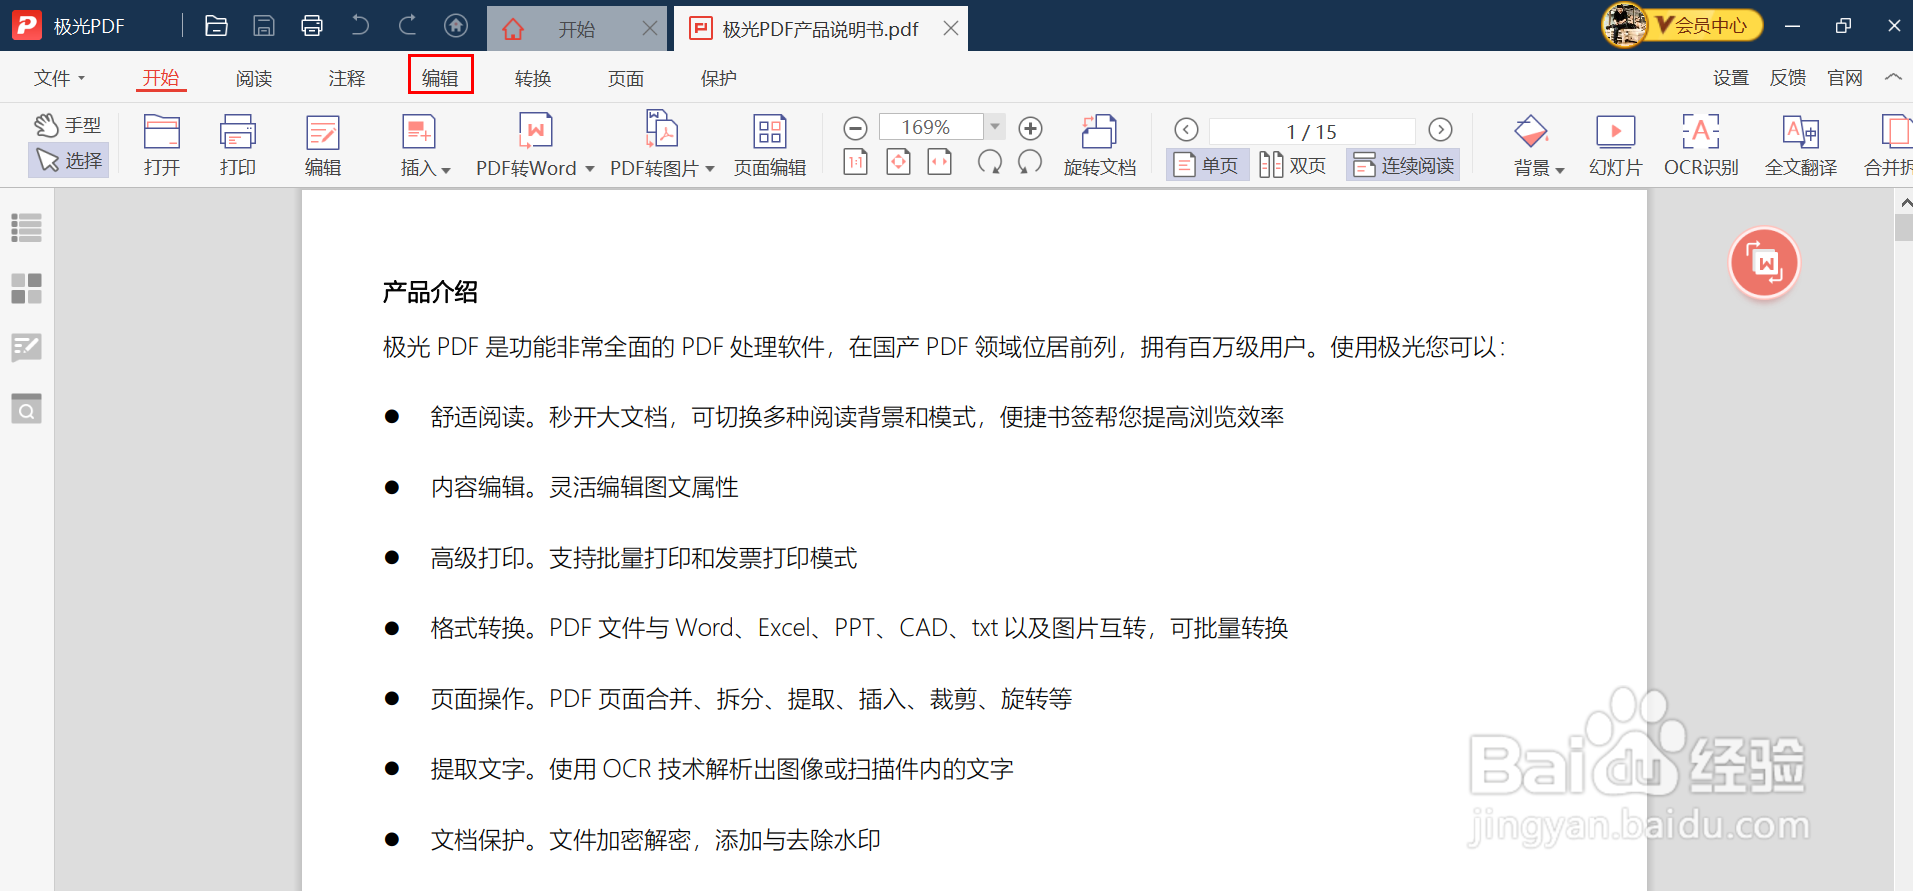1913x891 pixels.
Task: Undo the last action
Action: click(x=360, y=26)
